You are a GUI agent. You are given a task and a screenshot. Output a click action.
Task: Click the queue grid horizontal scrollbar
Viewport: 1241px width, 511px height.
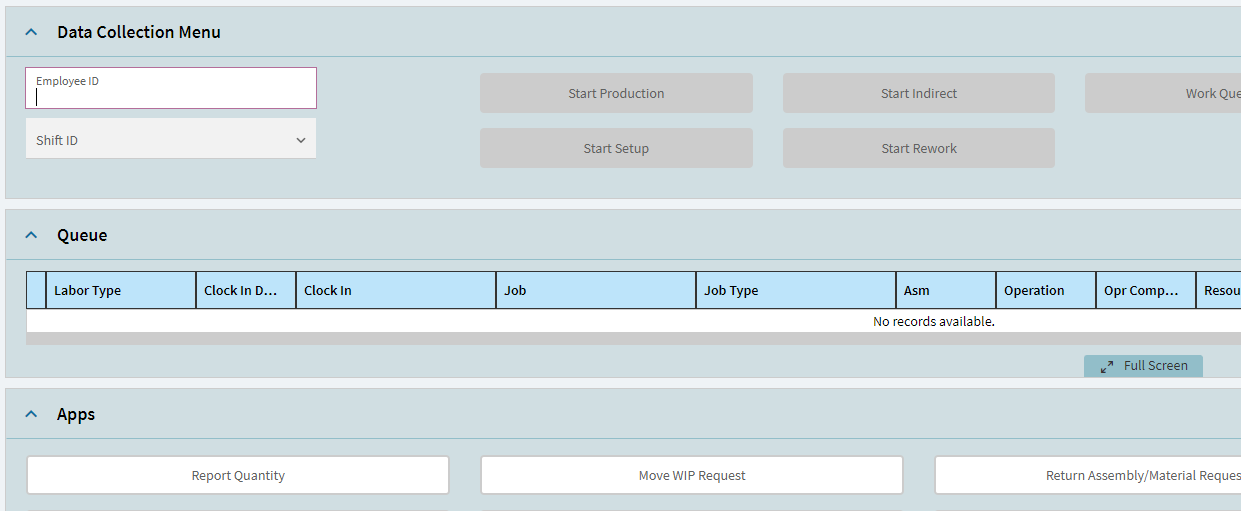click(x=633, y=339)
